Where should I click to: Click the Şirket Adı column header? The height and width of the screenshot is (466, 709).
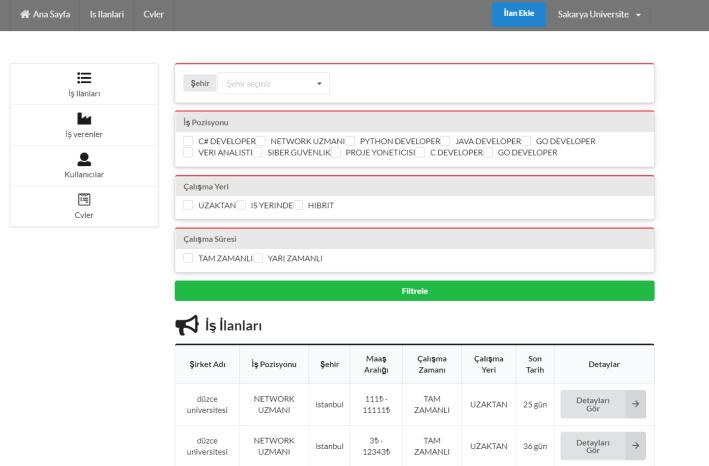[207, 364]
